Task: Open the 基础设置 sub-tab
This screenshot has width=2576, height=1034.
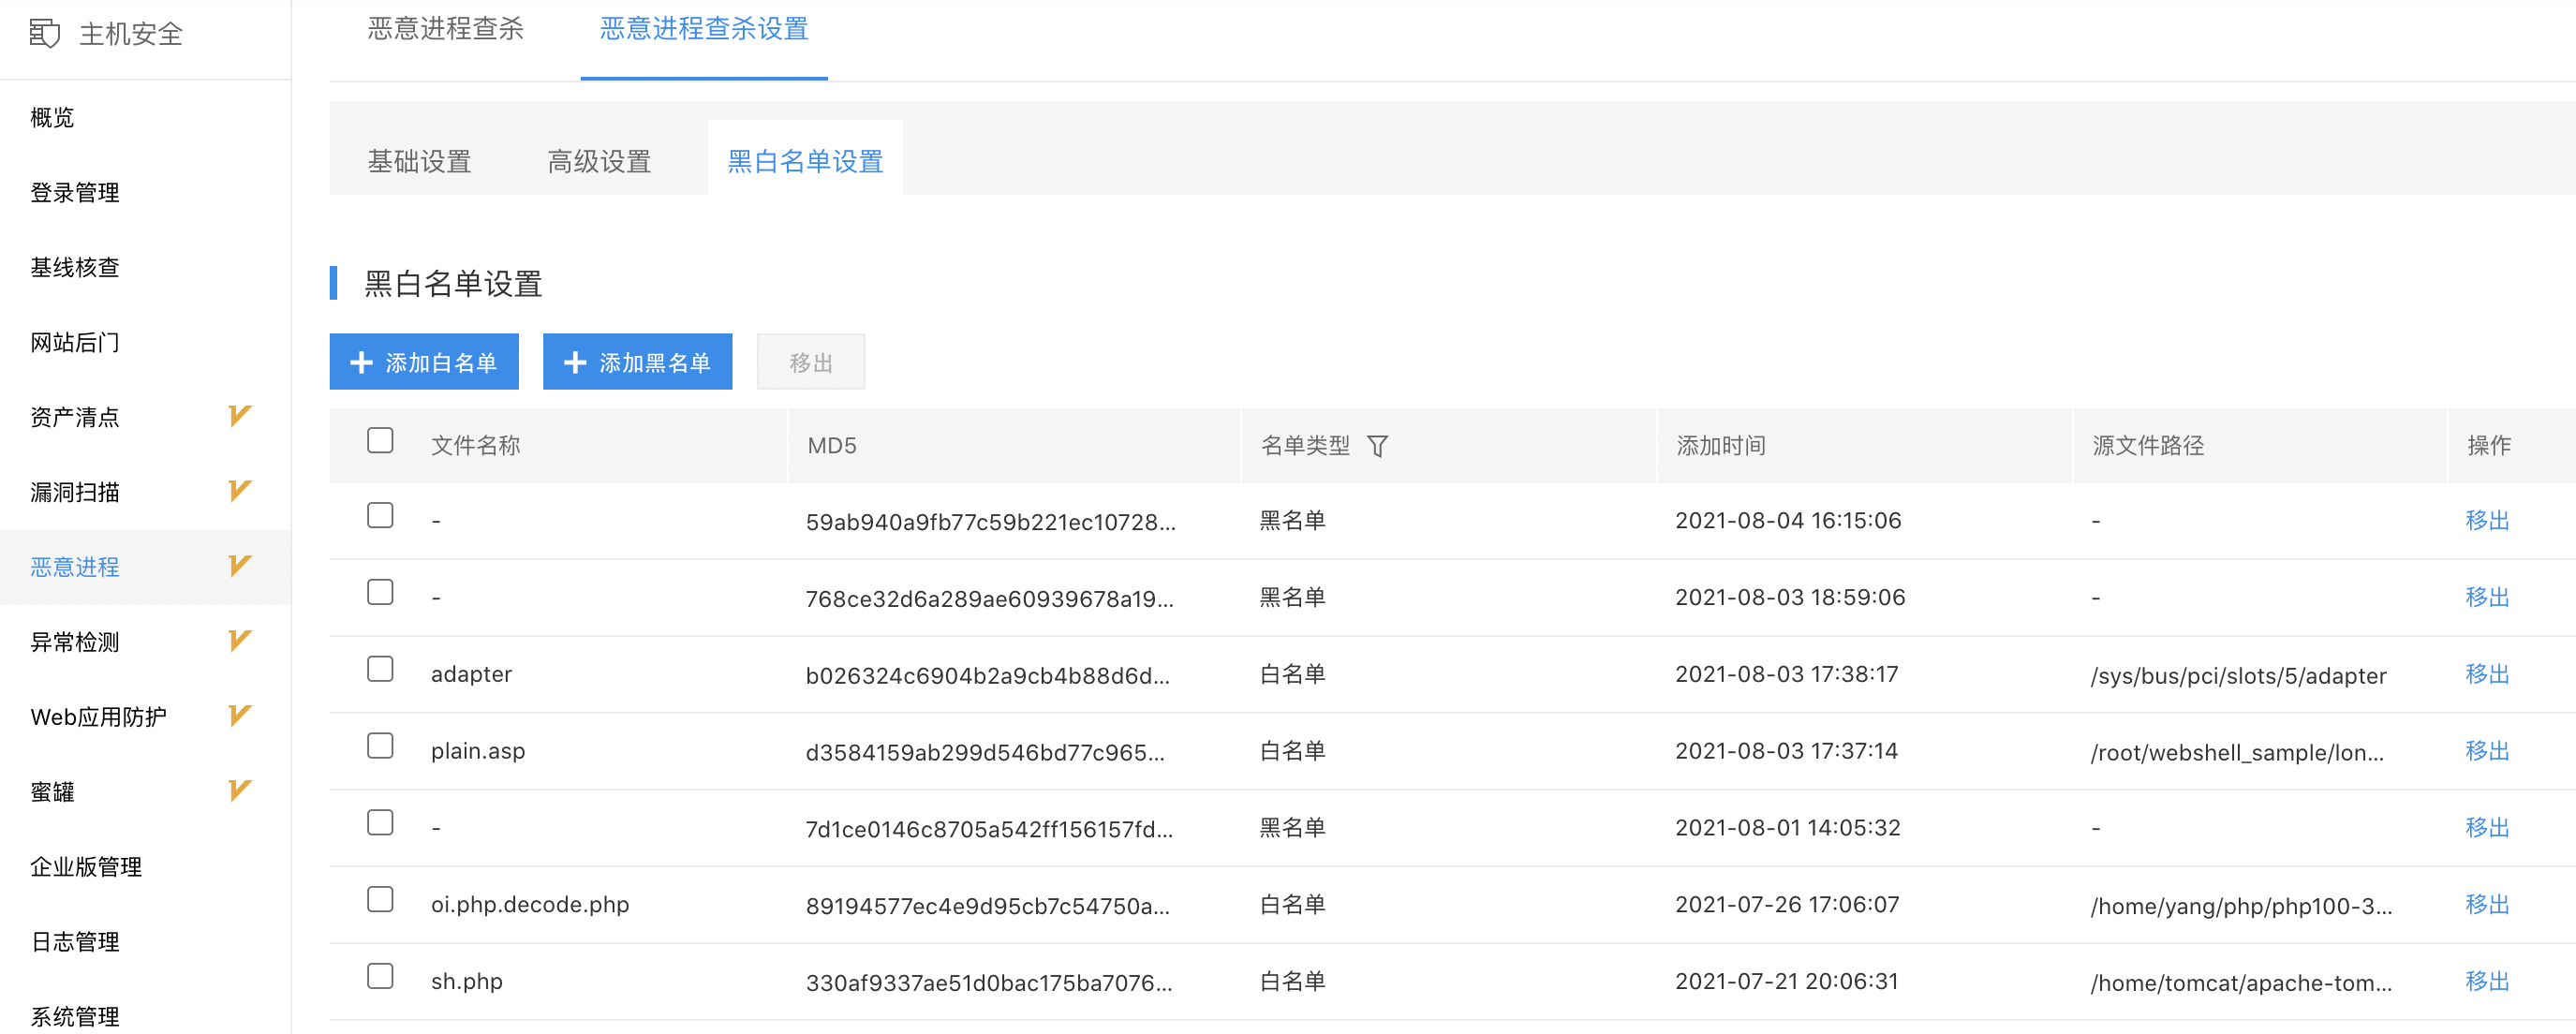Action: [x=419, y=161]
